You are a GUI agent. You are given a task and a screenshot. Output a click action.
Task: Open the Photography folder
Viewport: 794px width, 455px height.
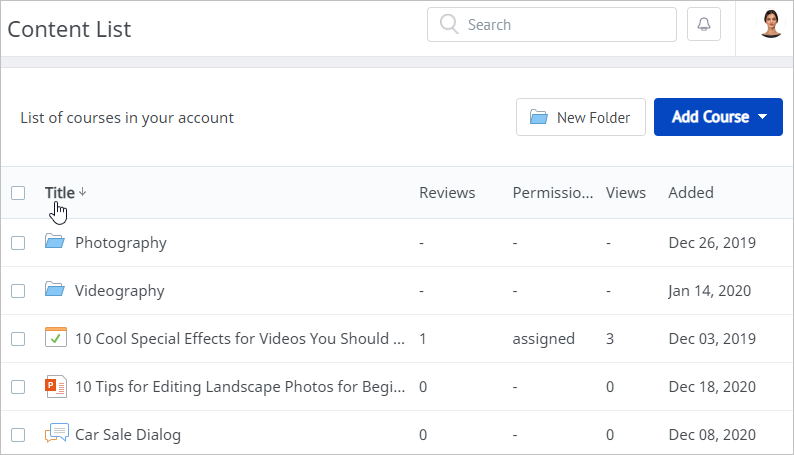(x=121, y=243)
